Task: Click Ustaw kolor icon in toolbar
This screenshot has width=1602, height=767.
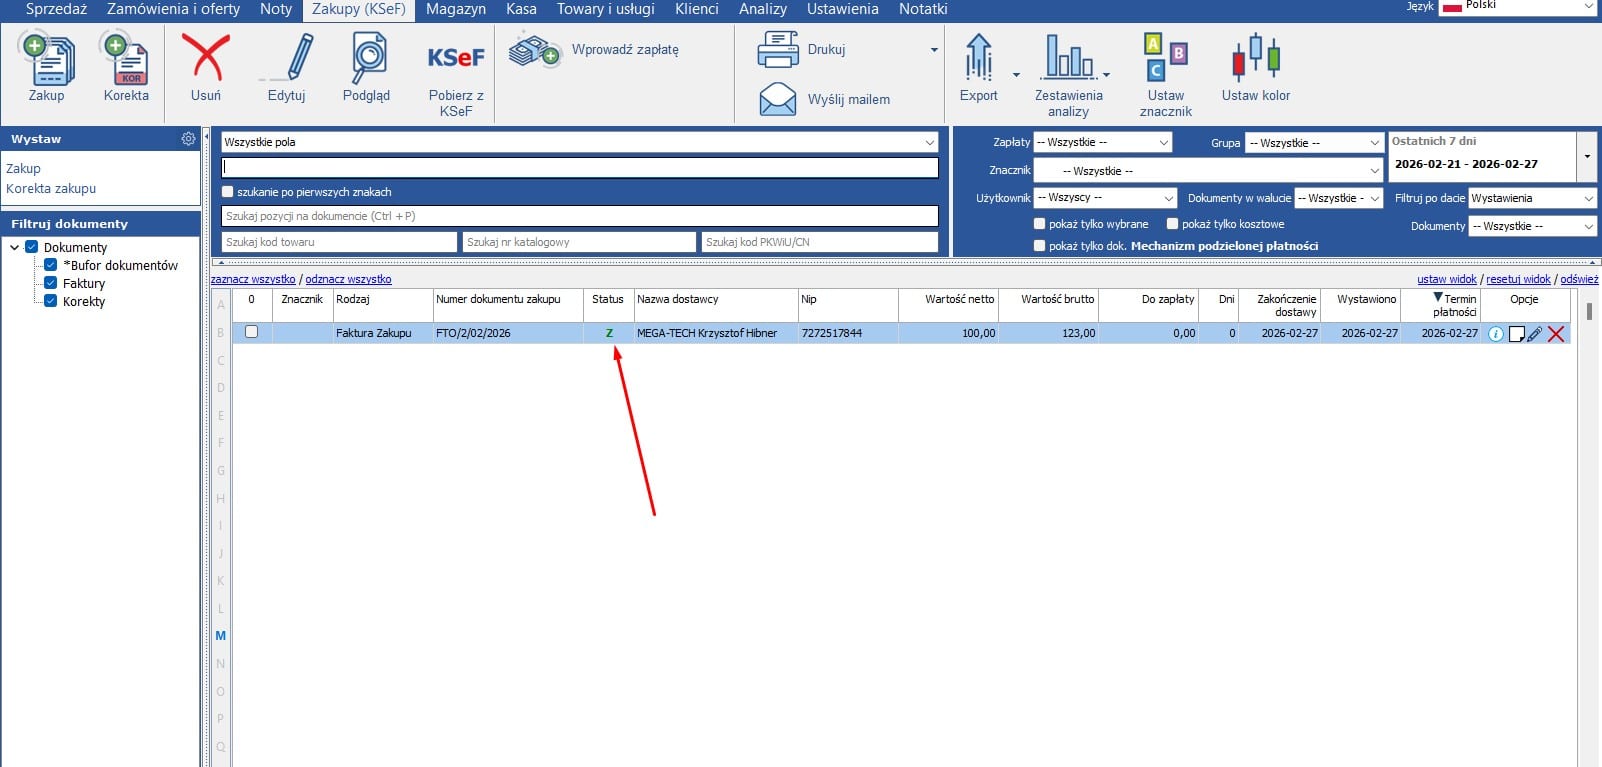Action: (1255, 58)
